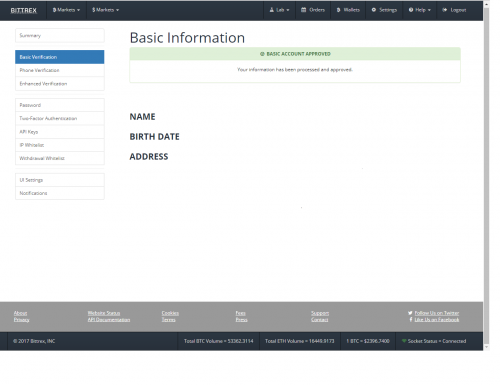500x385 pixels.
Task: Open the API Documentation footer link
Action: (x=109, y=320)
